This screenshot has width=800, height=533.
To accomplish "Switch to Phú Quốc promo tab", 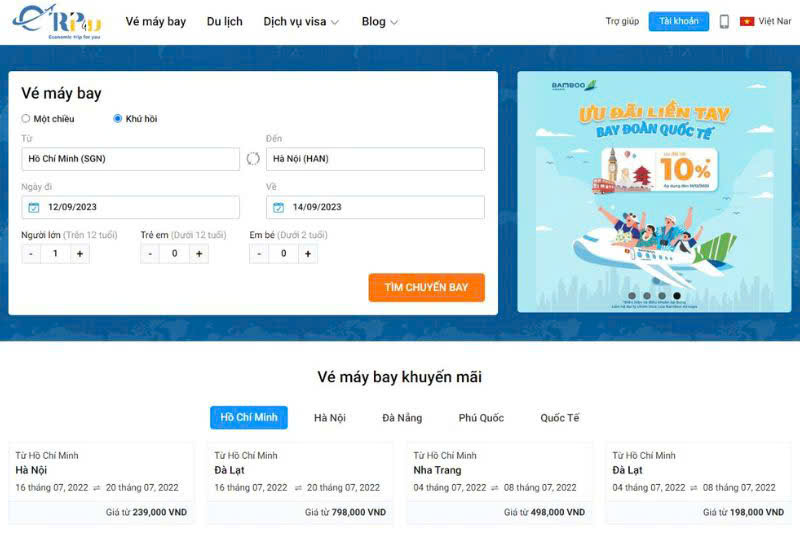I will 481,418.
